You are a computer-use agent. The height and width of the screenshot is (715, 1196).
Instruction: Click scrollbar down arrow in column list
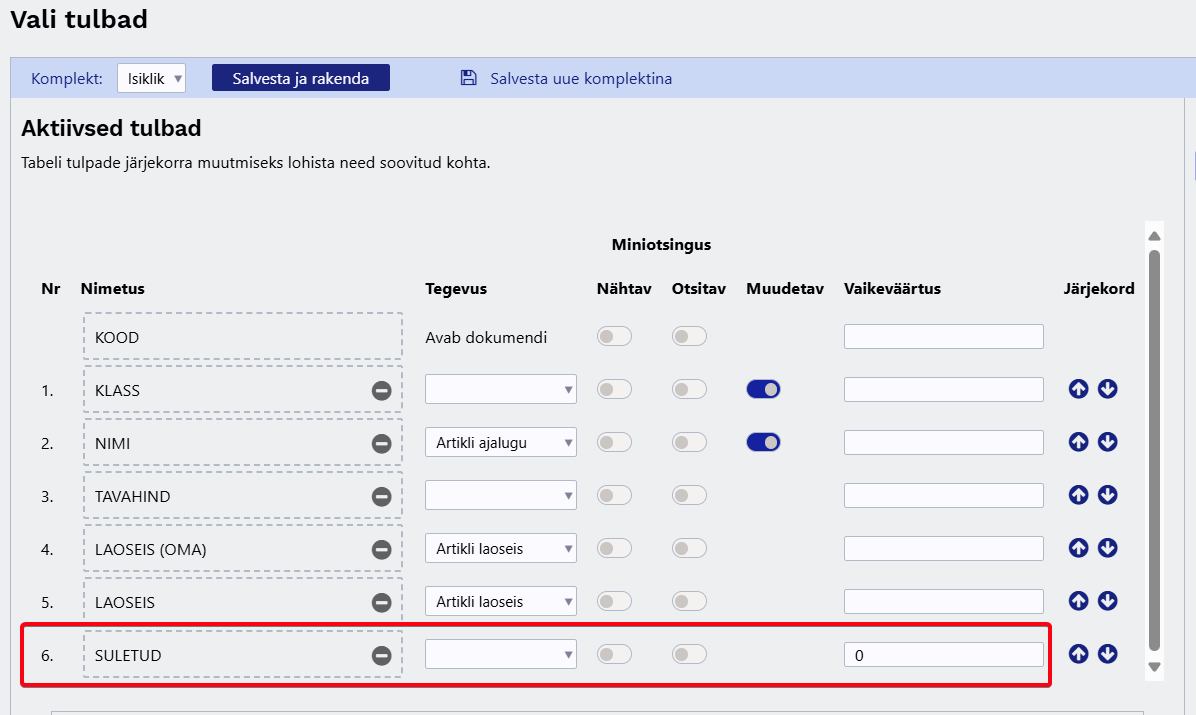tap(1154, 666)
